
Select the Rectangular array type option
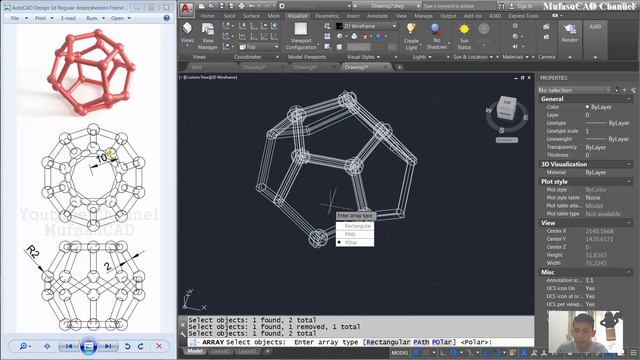(358, 226)
